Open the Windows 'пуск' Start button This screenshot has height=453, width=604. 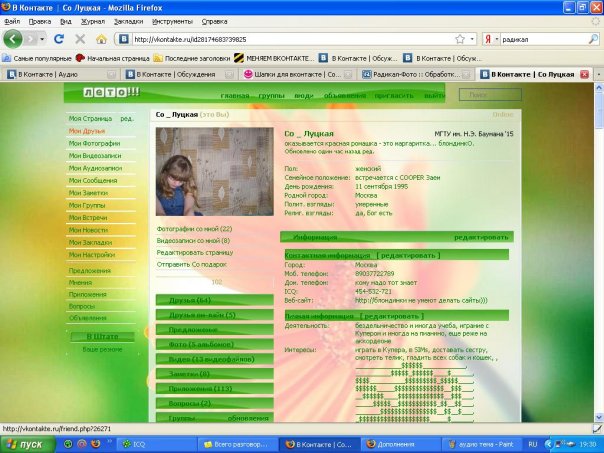26,444
